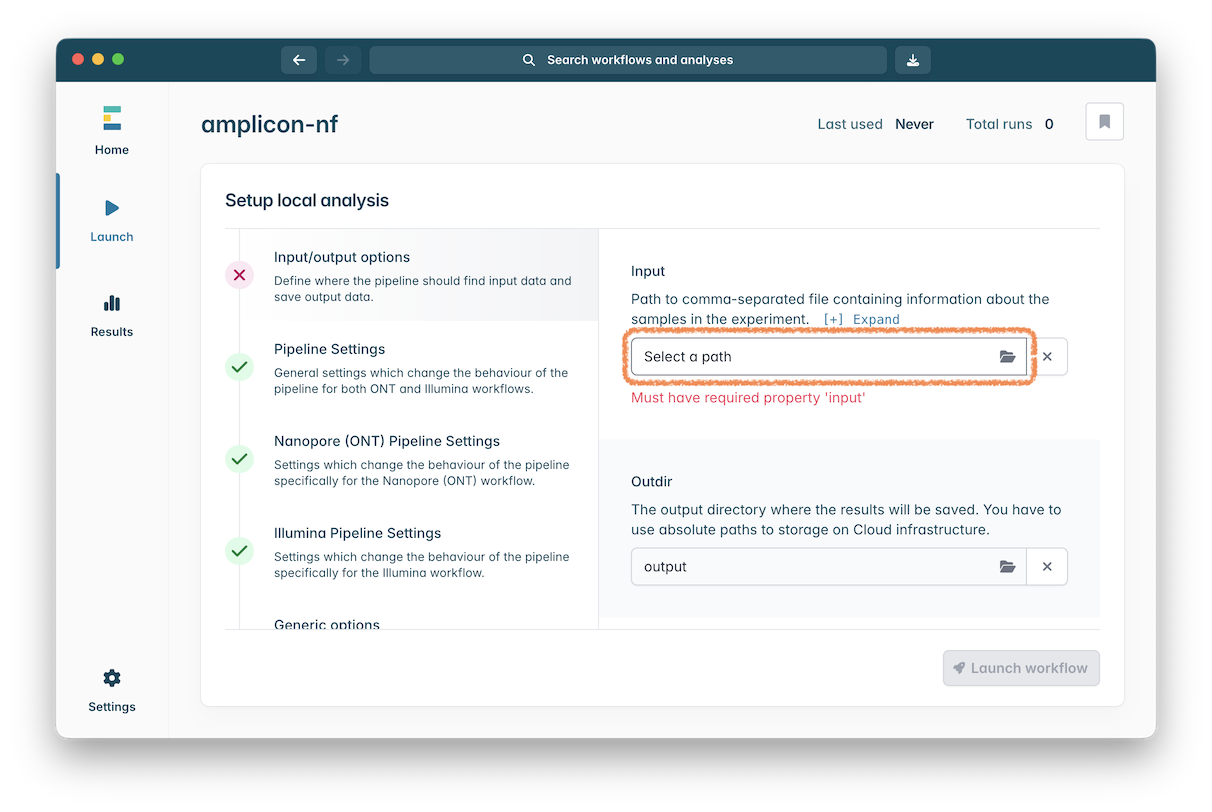Click the Home logo icon in sidebar
This screenshot has height=812, width=1212.
point(111,119)
